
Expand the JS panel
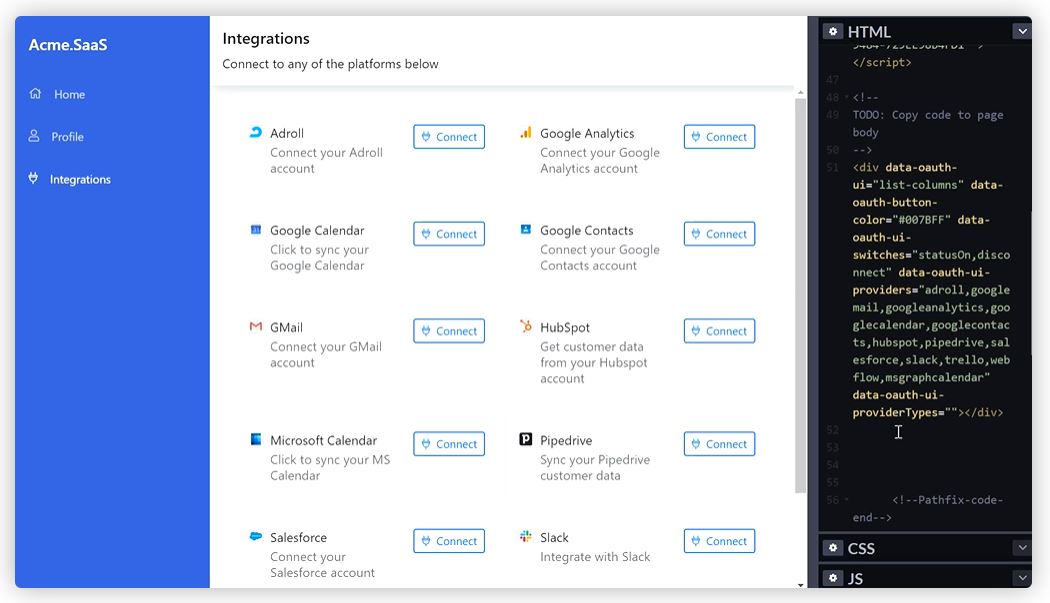(x=1022, y=578)
